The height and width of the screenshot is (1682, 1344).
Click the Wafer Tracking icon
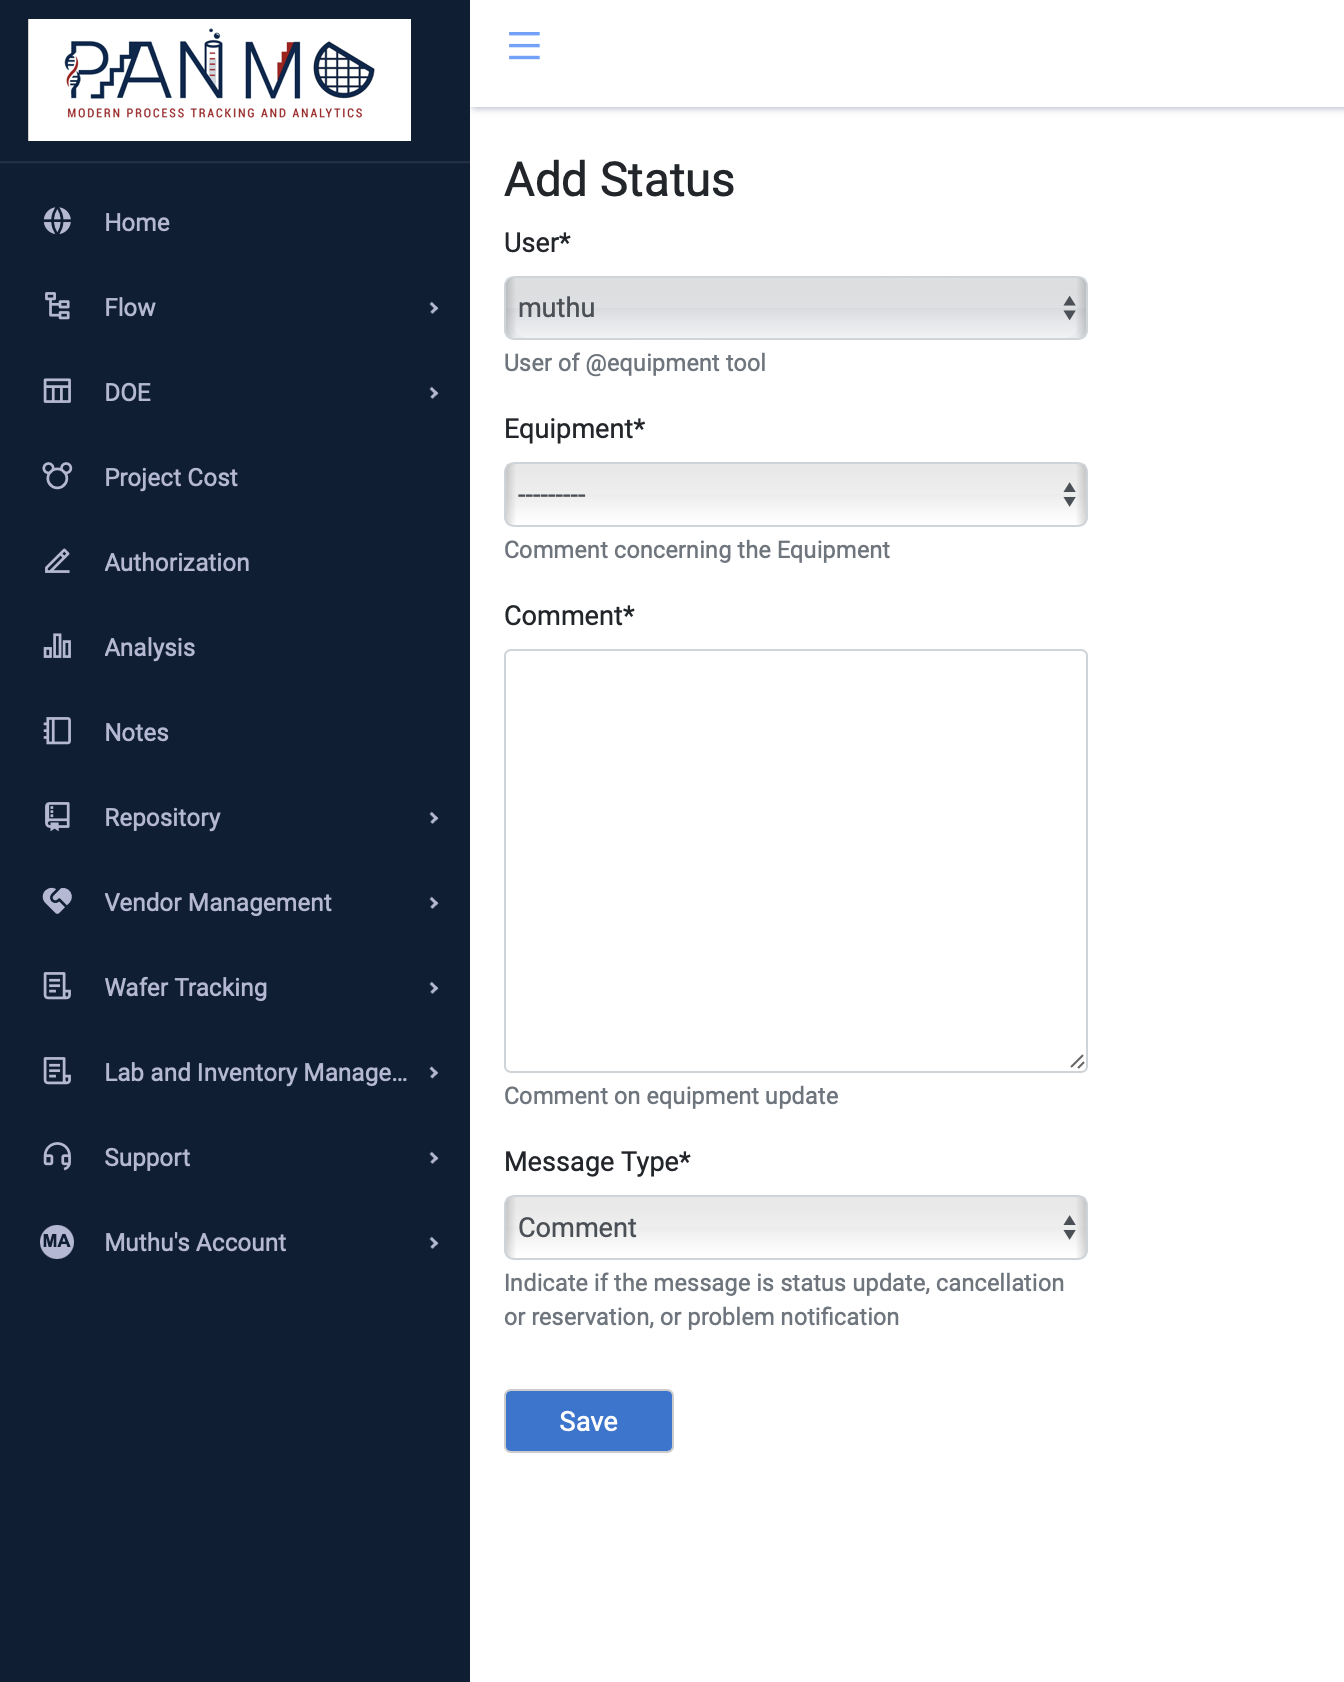click(x=57, y=986)
